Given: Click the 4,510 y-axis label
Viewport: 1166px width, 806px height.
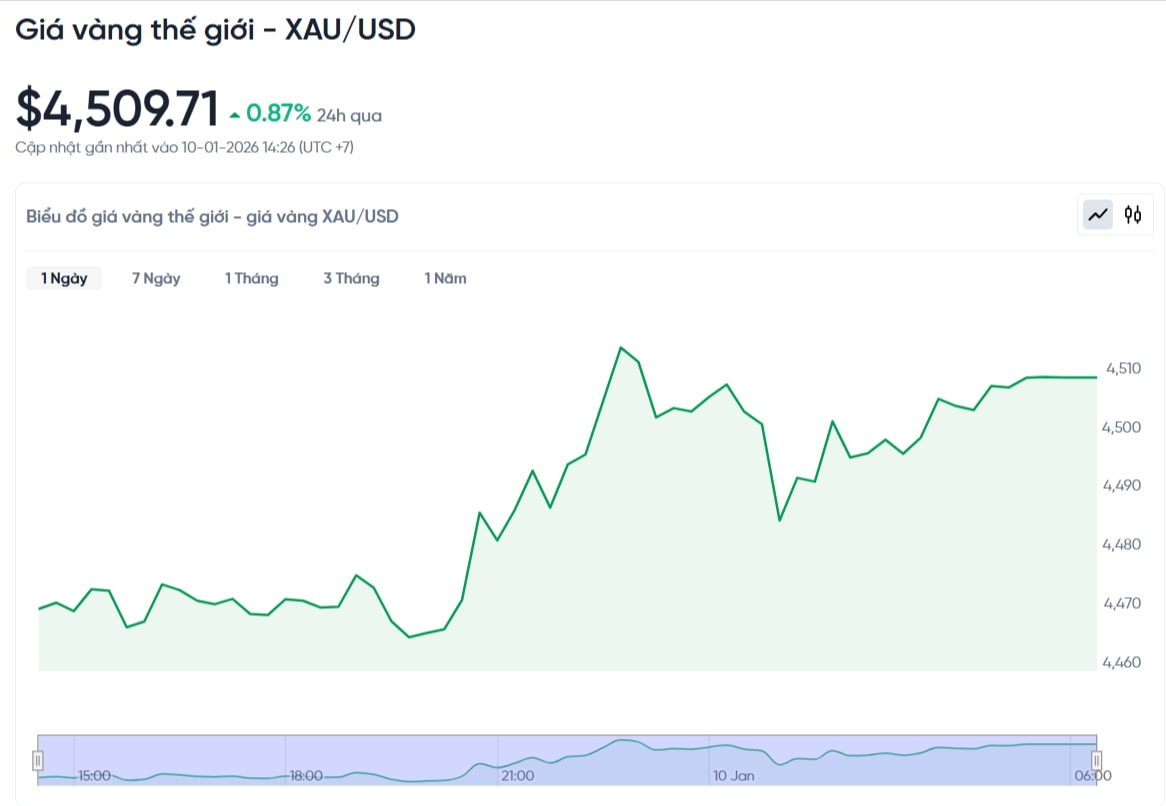Looking at the screenshot, I should (1121, 368).
